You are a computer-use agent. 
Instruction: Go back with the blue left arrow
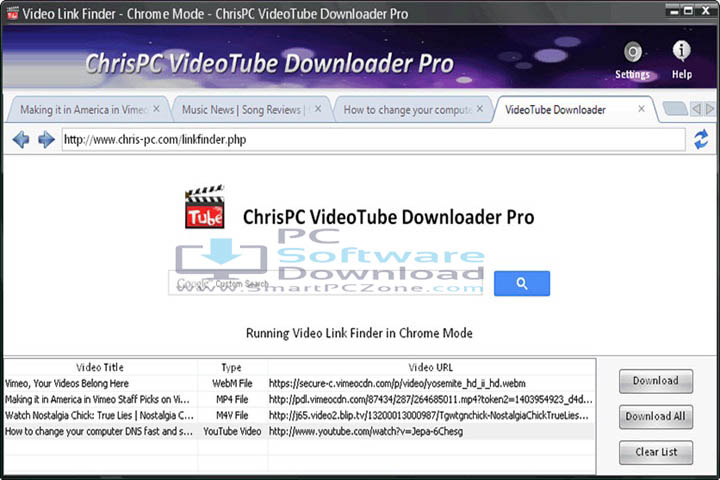click(x=21, y=139)
